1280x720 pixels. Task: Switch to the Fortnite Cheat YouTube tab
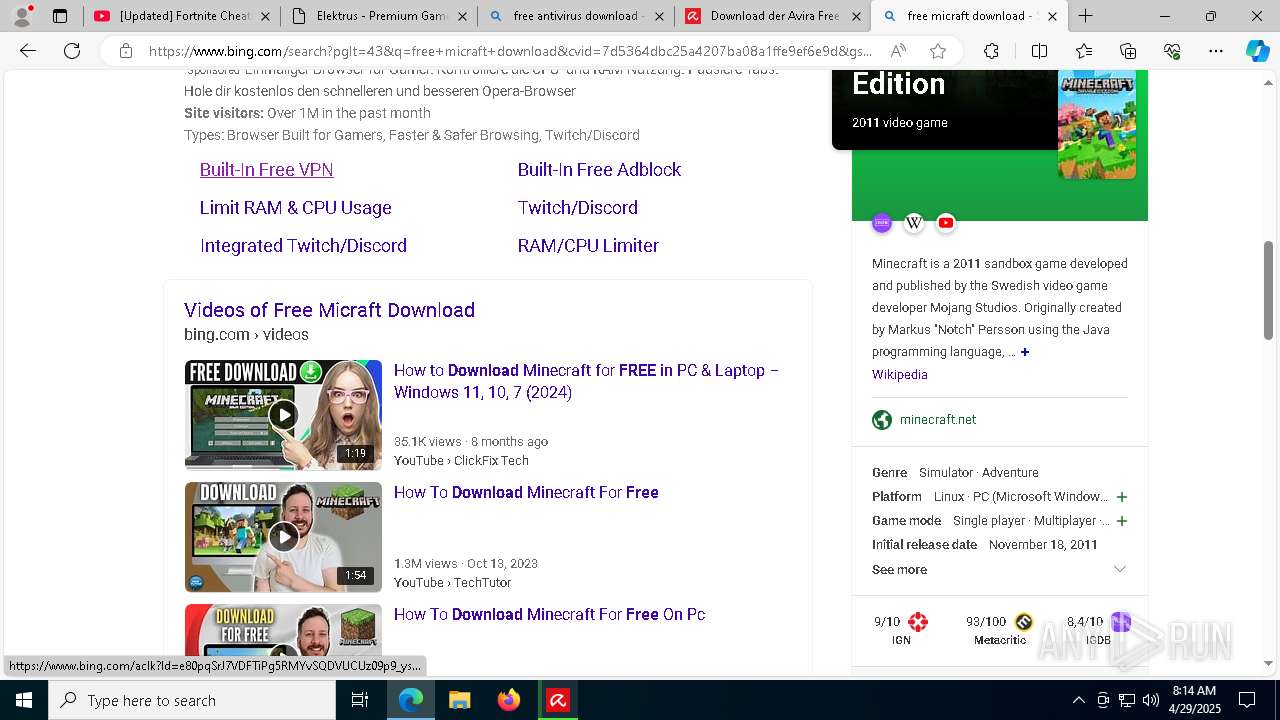pyautogui.click(x=180, y=16)
